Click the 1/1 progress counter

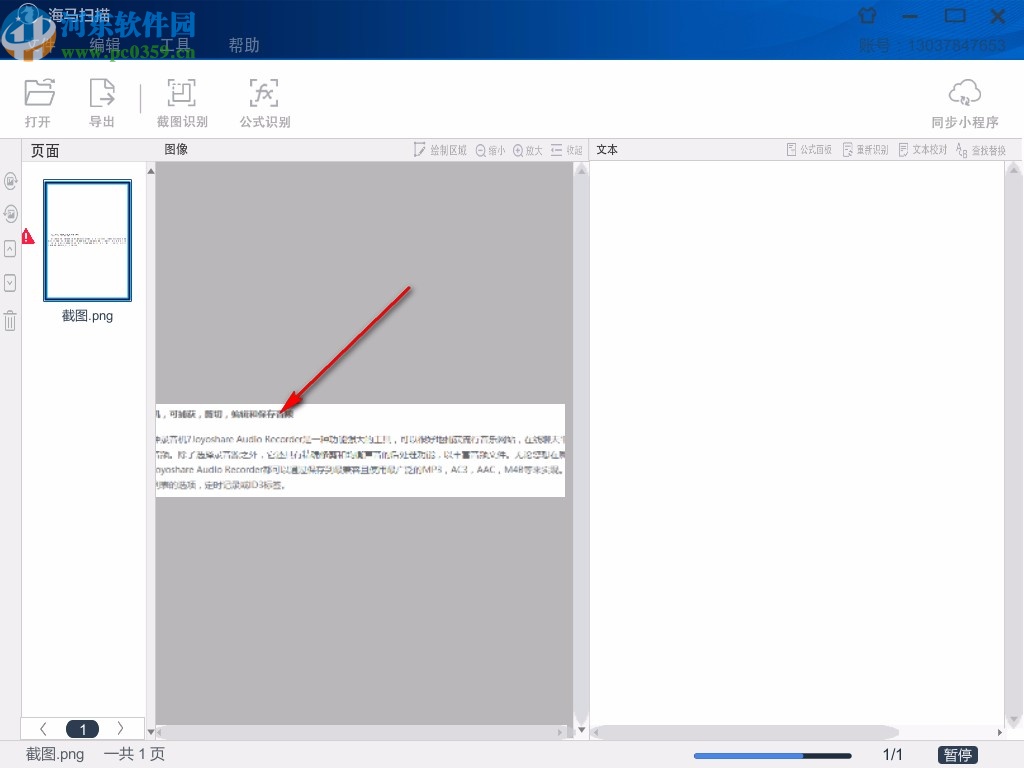892,754
